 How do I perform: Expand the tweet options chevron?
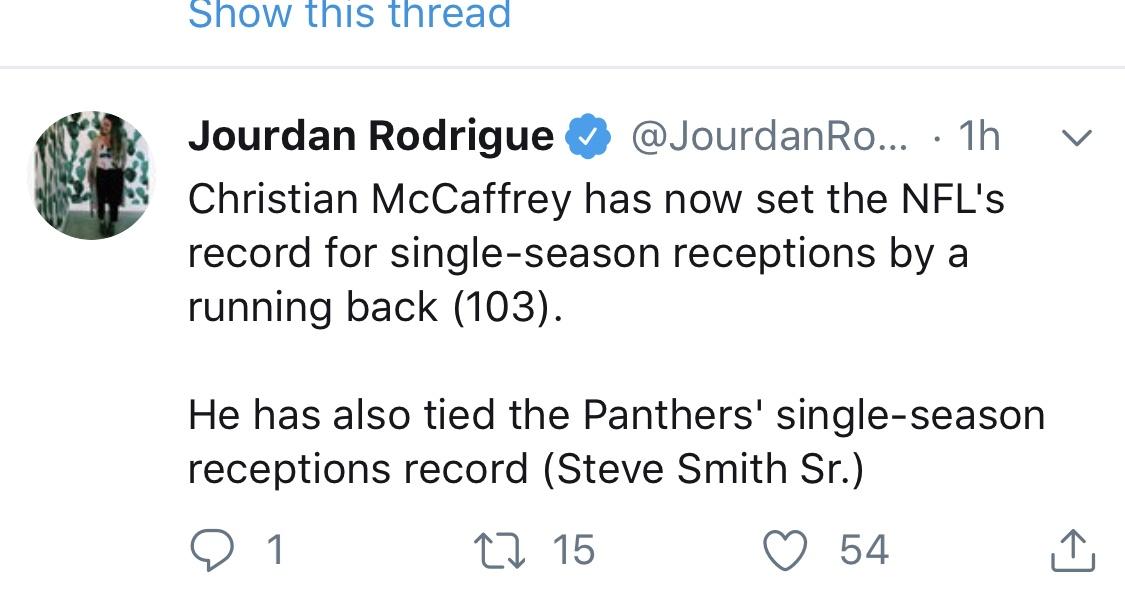pyautogui.click(x=1076, y=136)
